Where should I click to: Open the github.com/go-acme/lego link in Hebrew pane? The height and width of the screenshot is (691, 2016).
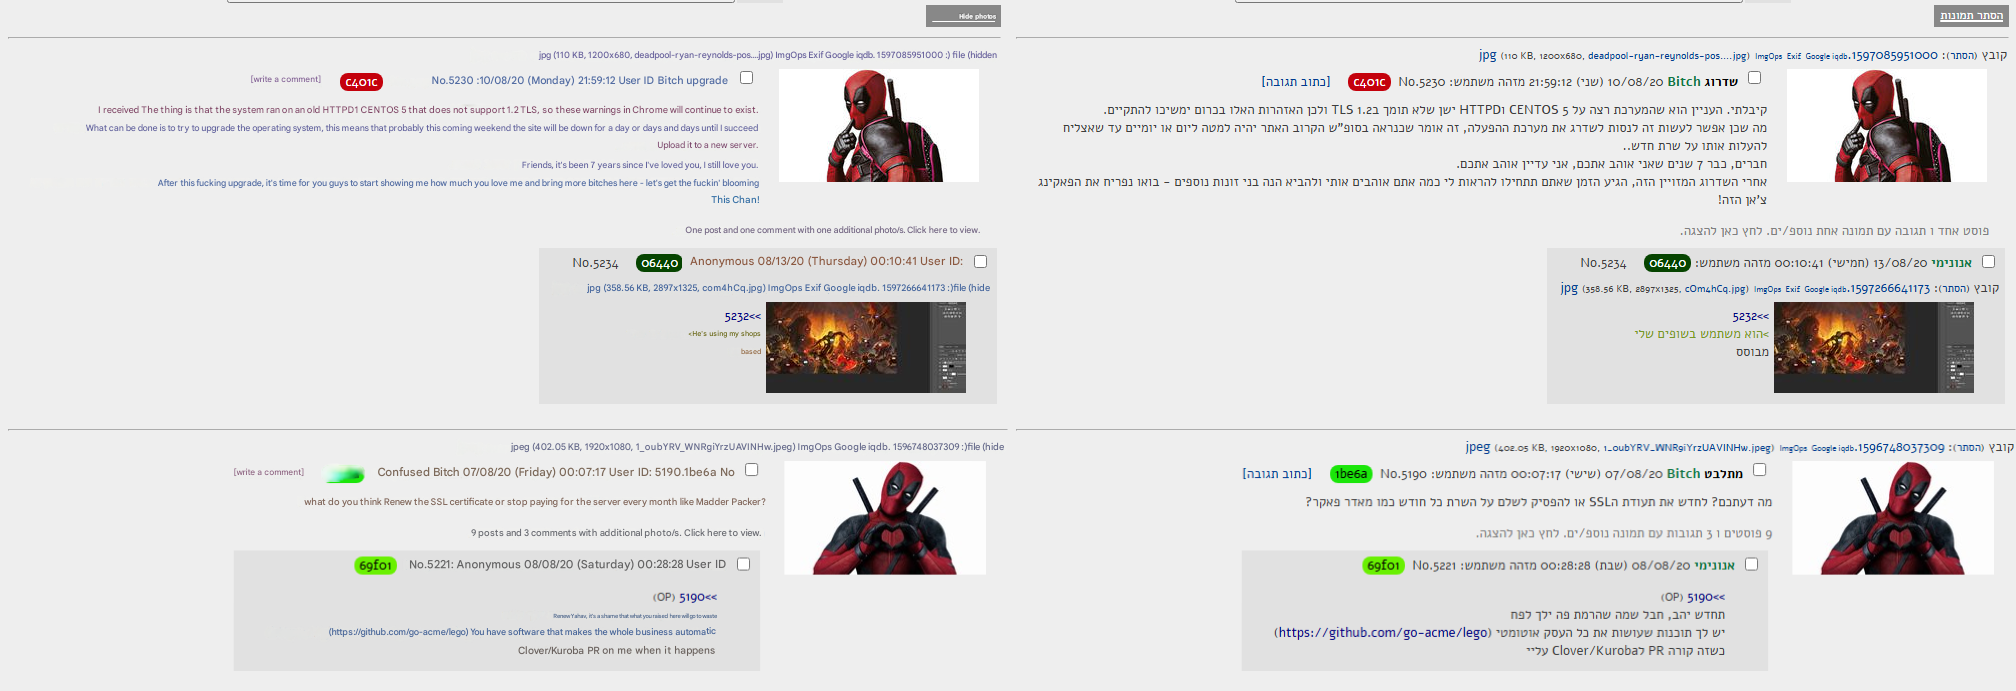click(x=1383, y=633)
